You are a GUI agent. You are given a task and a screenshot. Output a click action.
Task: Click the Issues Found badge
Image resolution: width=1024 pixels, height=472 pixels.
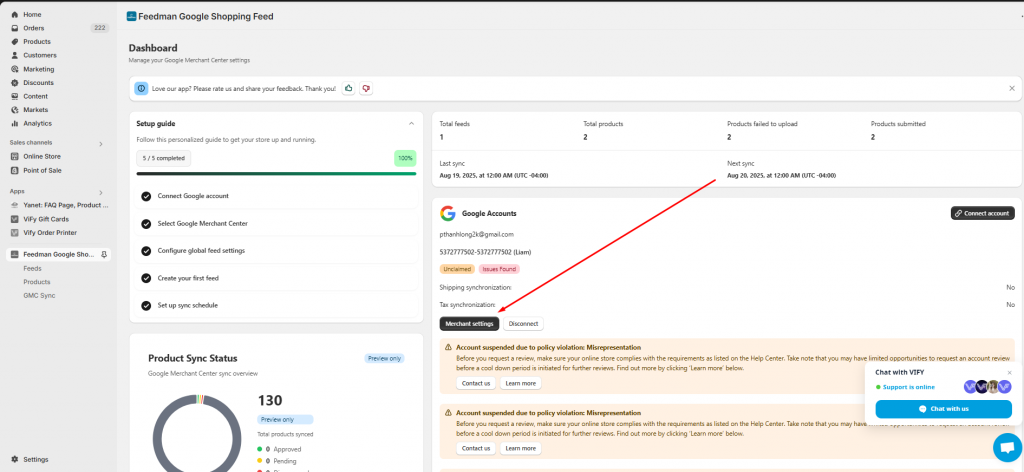pos(500,269)
